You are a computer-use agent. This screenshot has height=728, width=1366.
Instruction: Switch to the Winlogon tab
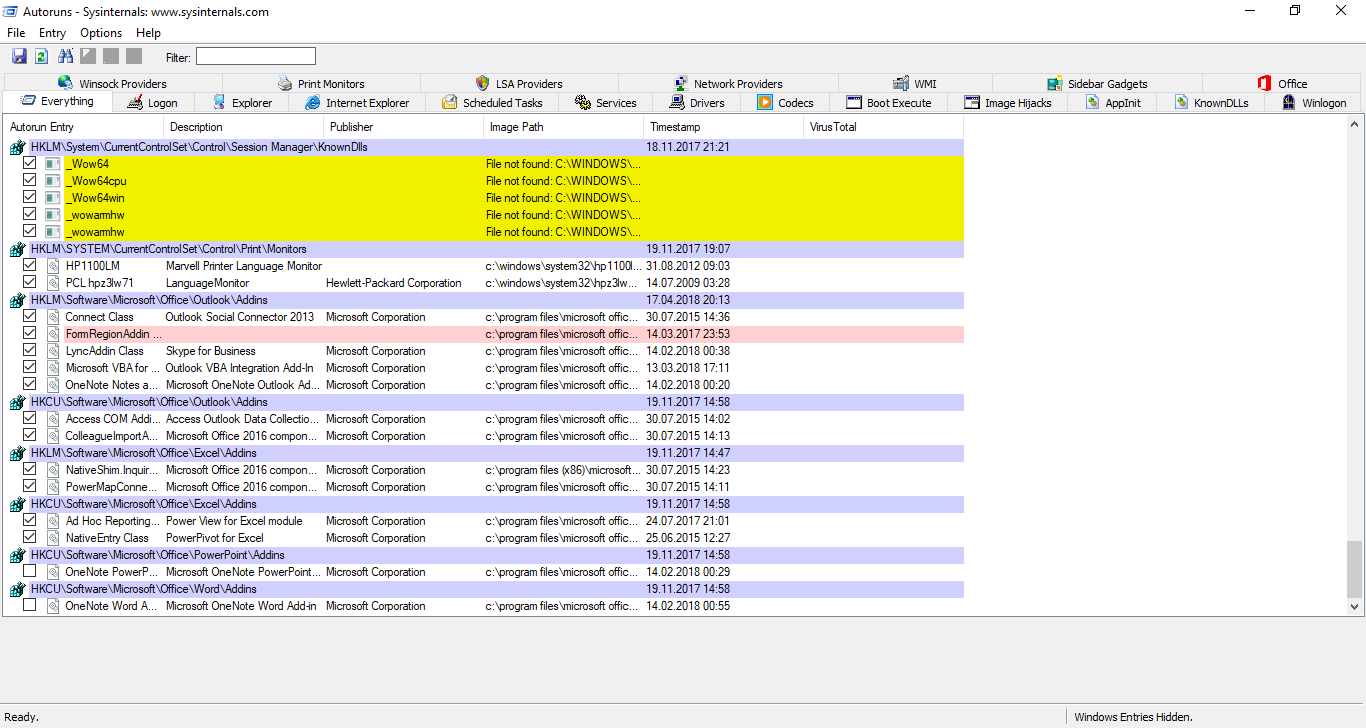click(x=1313, y=103)
